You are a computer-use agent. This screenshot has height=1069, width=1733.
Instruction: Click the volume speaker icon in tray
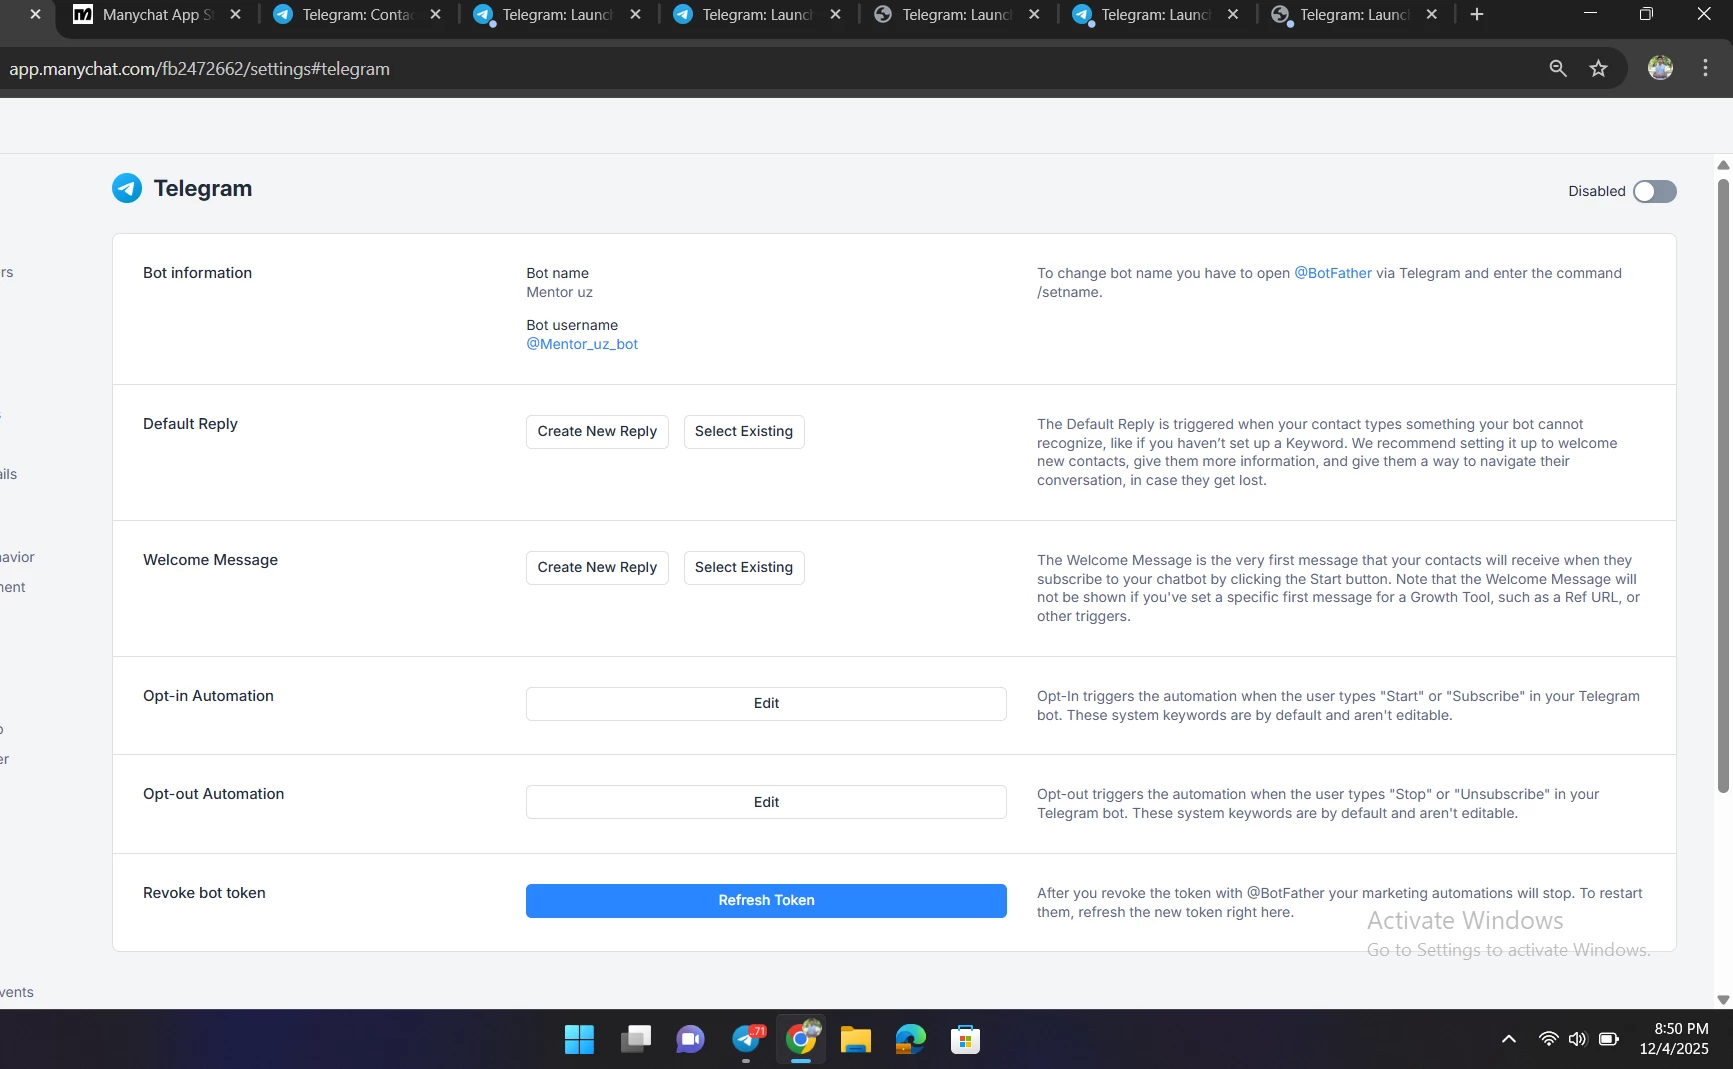[x=1578, y=1039]
